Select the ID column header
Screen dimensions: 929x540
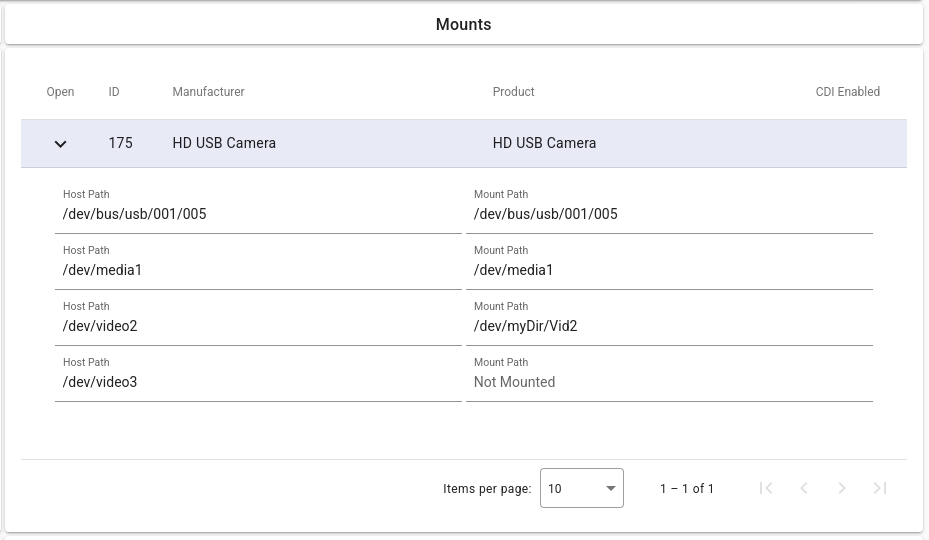click(x=114, y=92)
